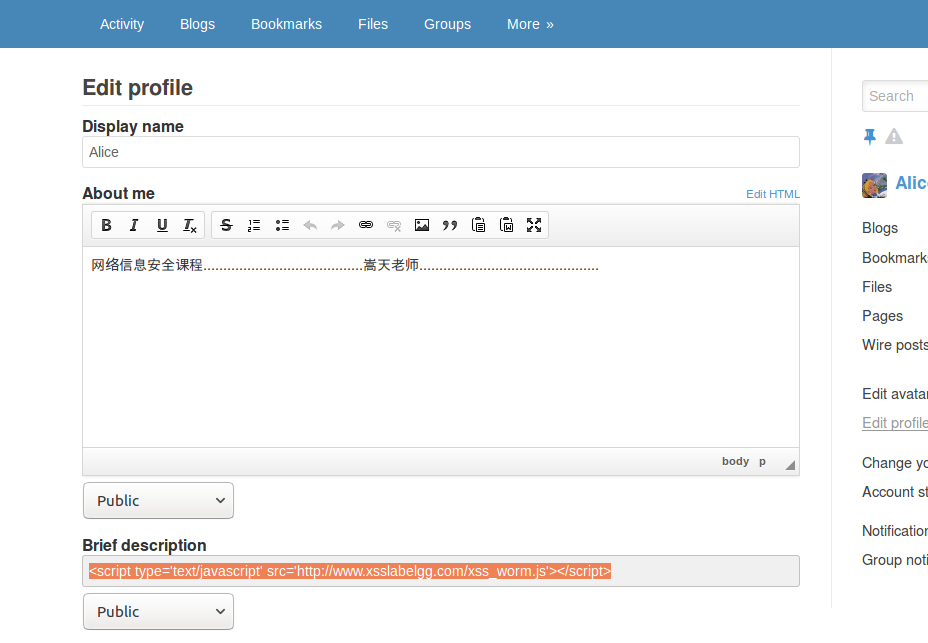
Task: Switch to Edit HTML mode
Action: 772,194
